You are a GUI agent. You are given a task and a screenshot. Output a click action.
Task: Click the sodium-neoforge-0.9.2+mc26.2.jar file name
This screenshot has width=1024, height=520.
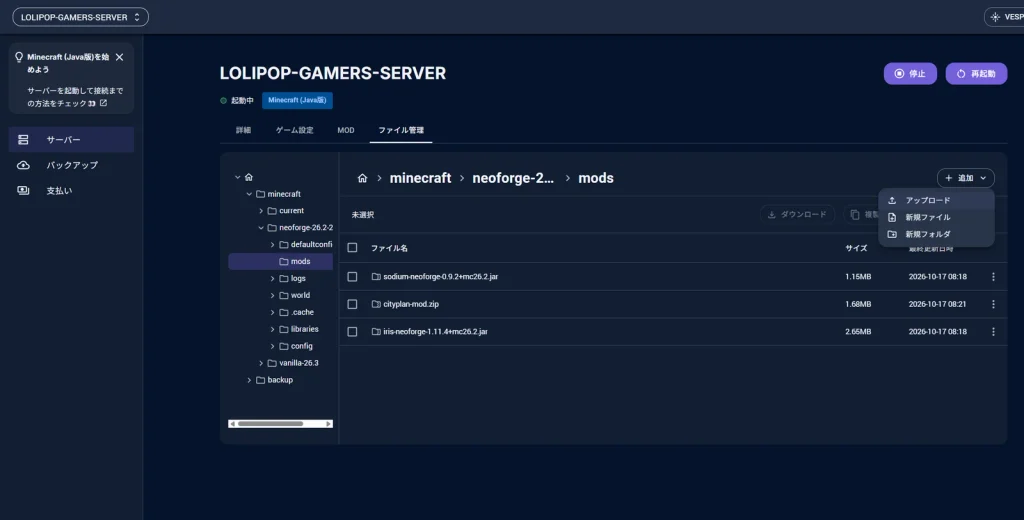[441, 277]
